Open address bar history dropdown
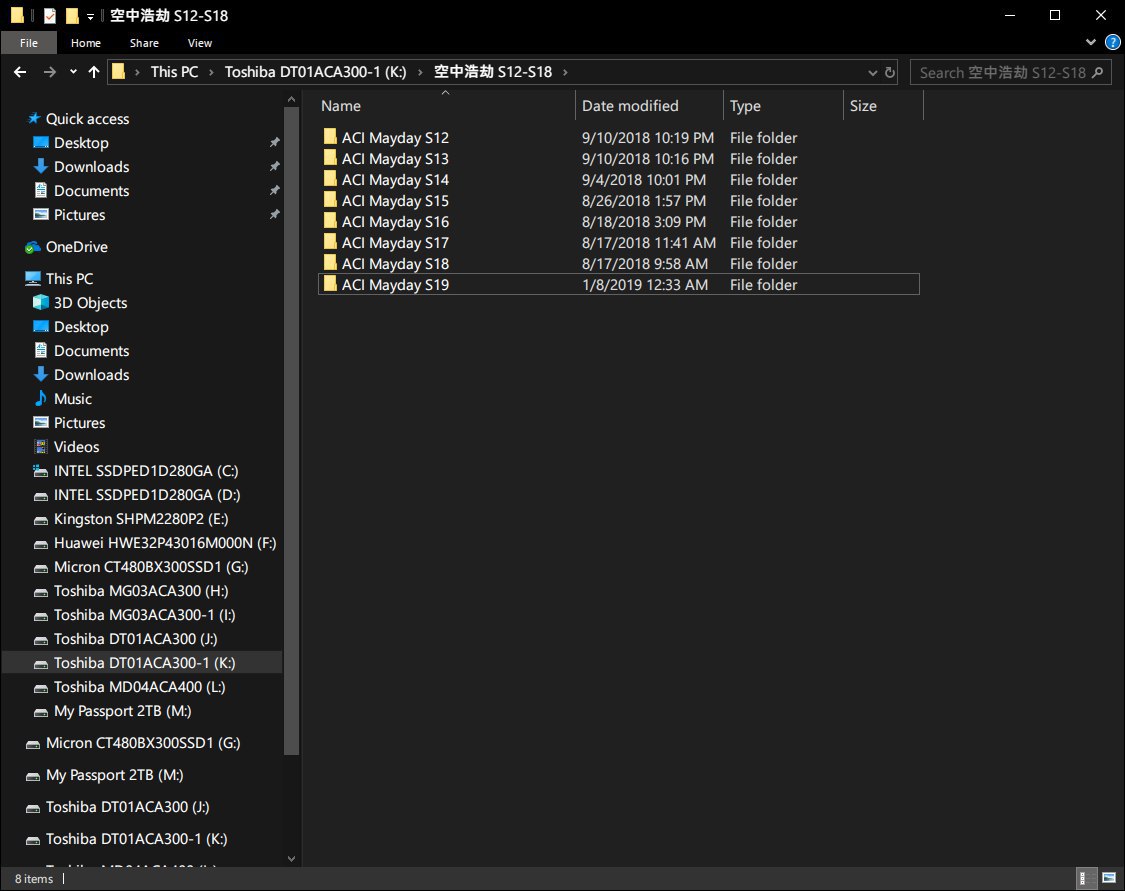The width and height of the screenshot is (1125, 891). click(868, 72)
